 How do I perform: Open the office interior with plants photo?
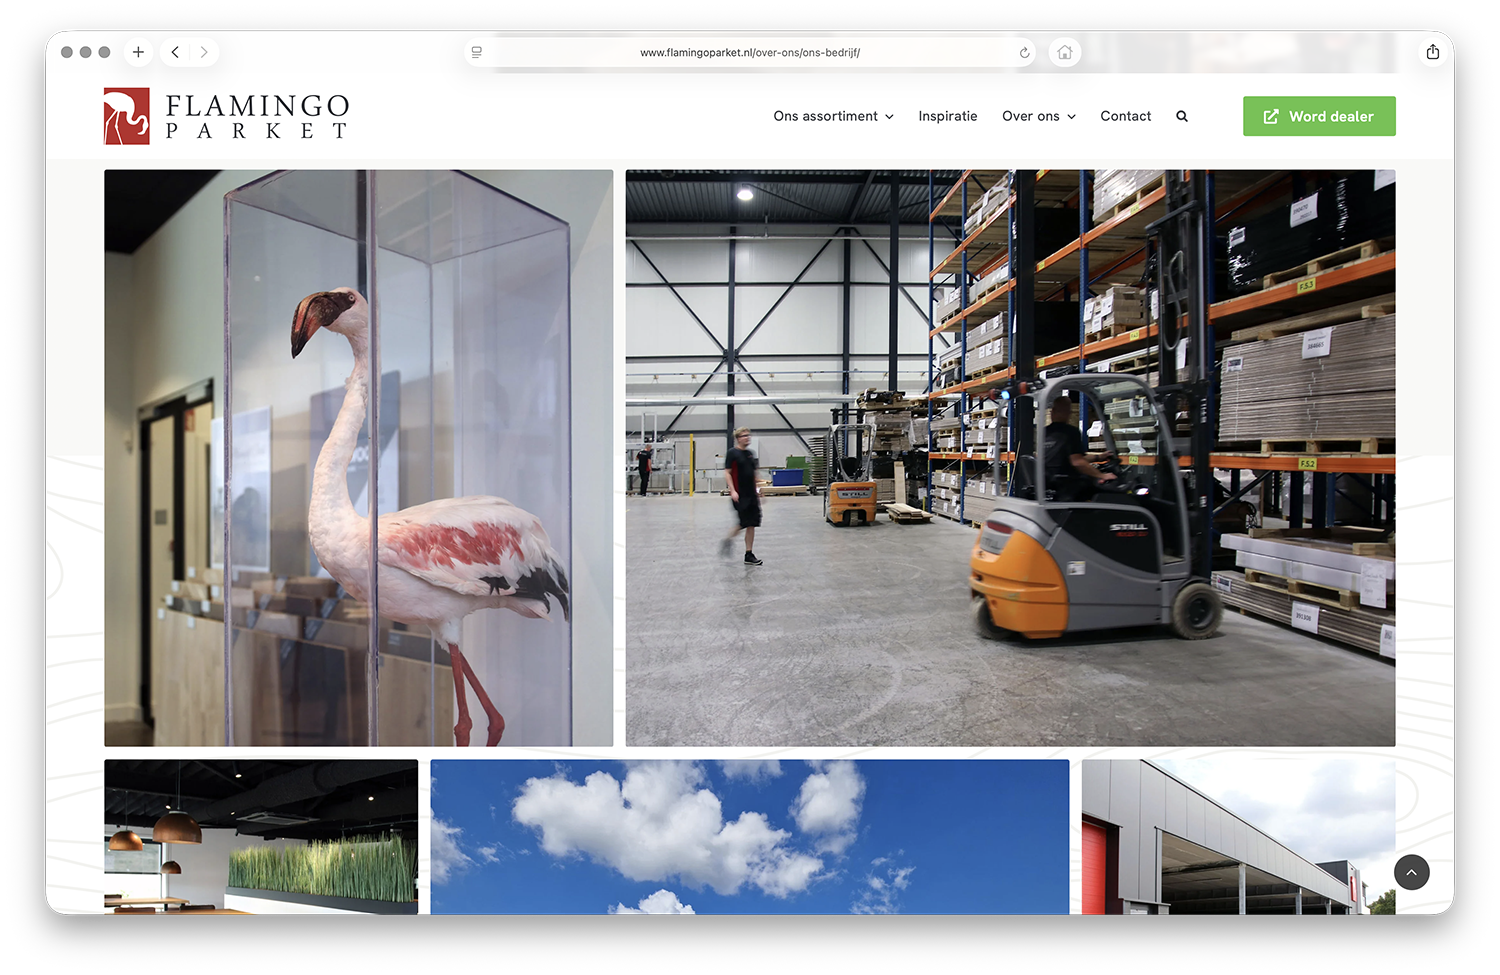[261, 836]
